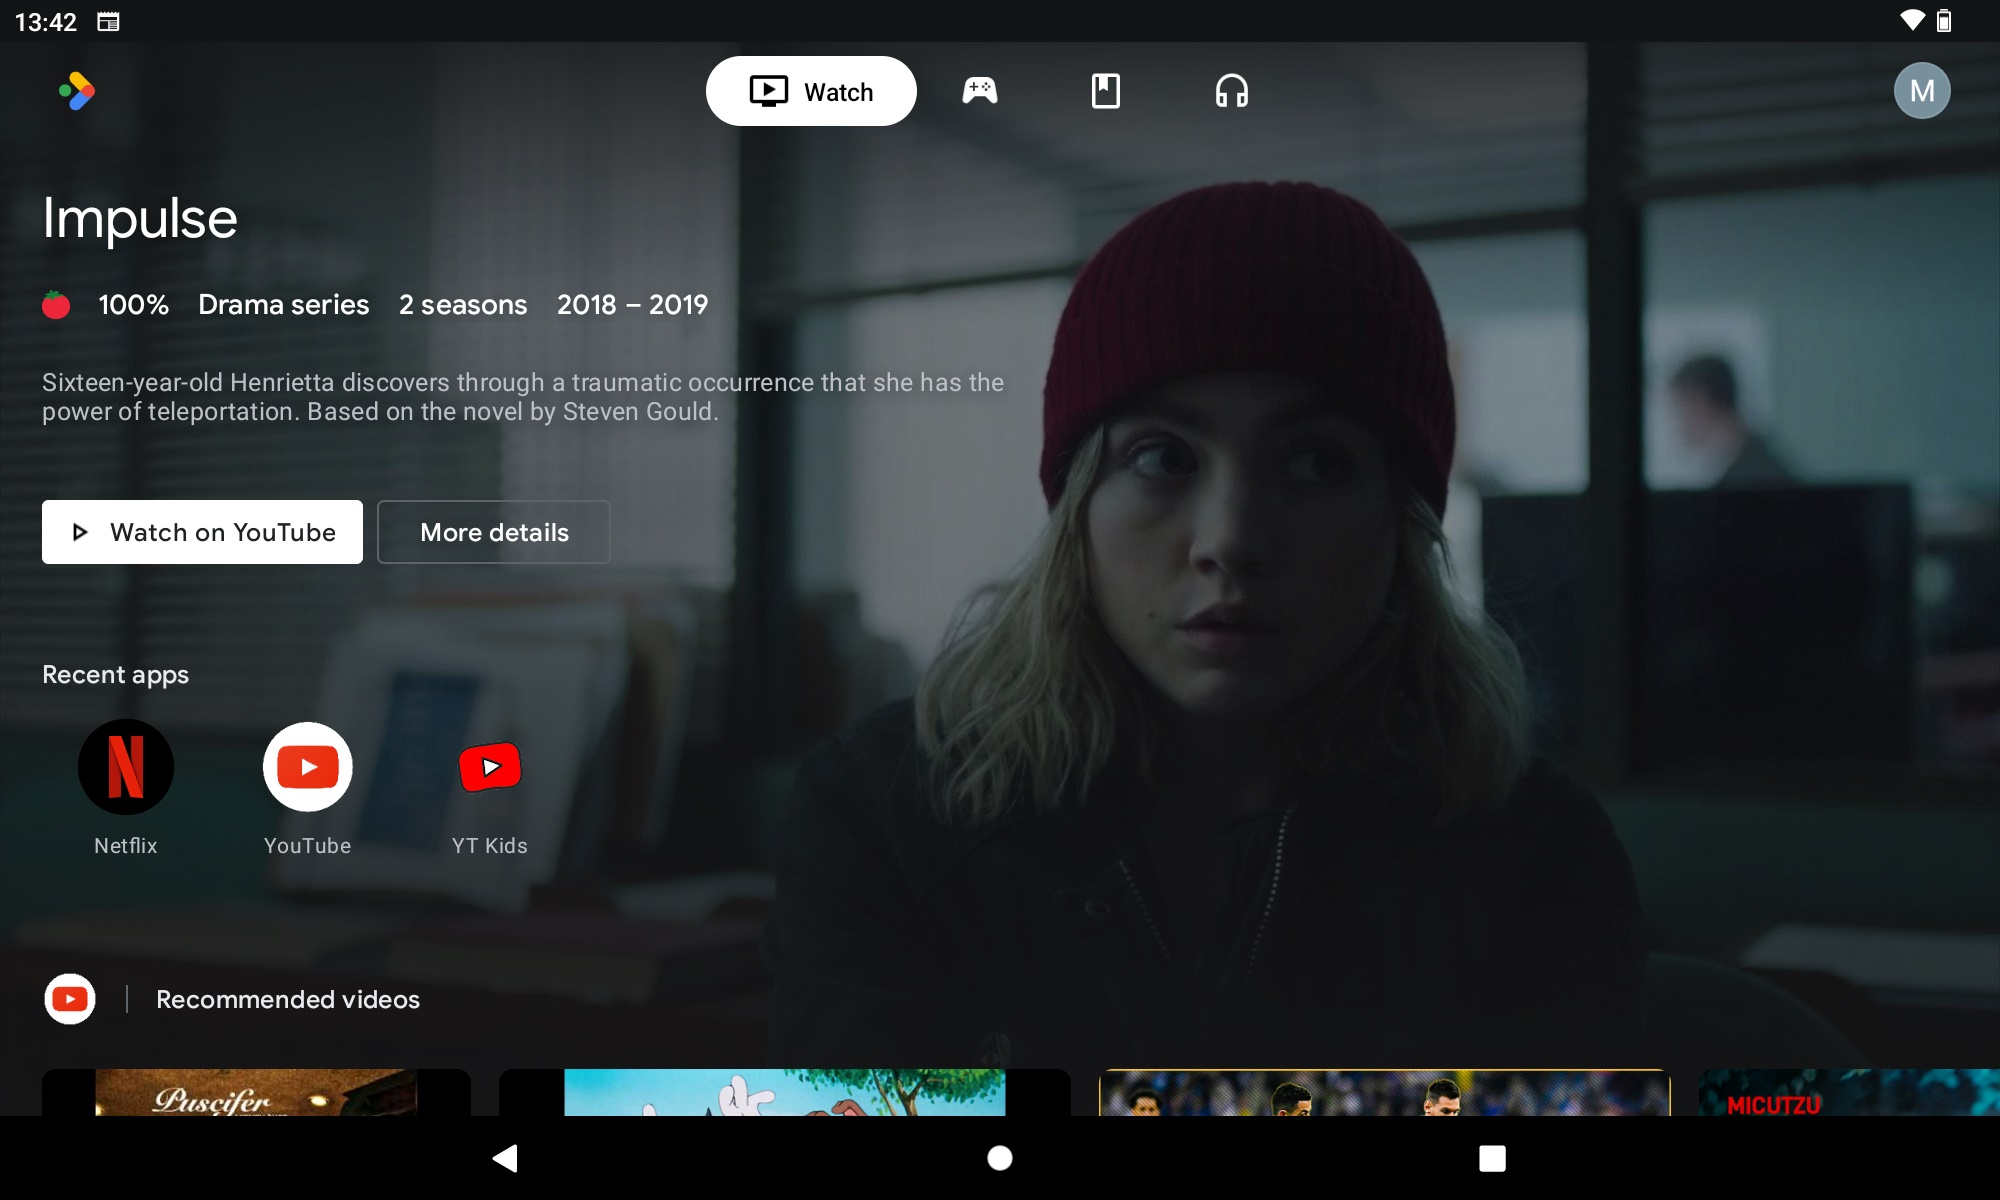Image resolution: width=2000 pixels, height=1200 pixels.
Task: Tap the 'Drama series' label
Action: click(284, 304)
